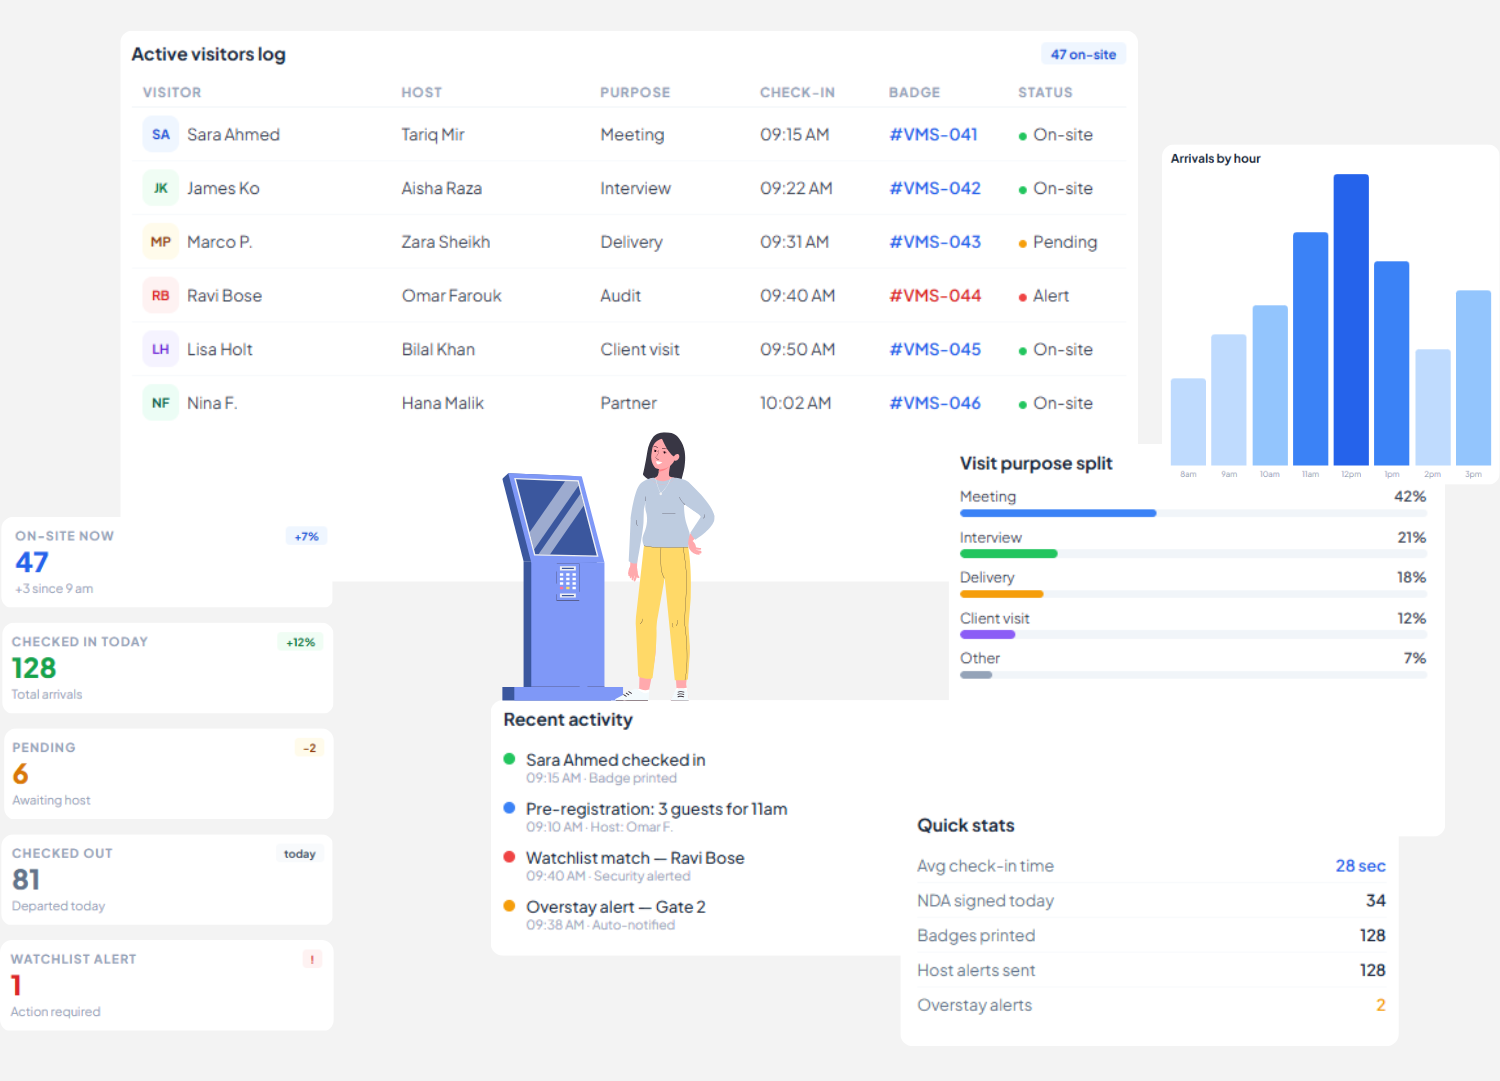Sort by BADGE column header
This screenshot has width=1500, height=1081.
pos(915,92)
